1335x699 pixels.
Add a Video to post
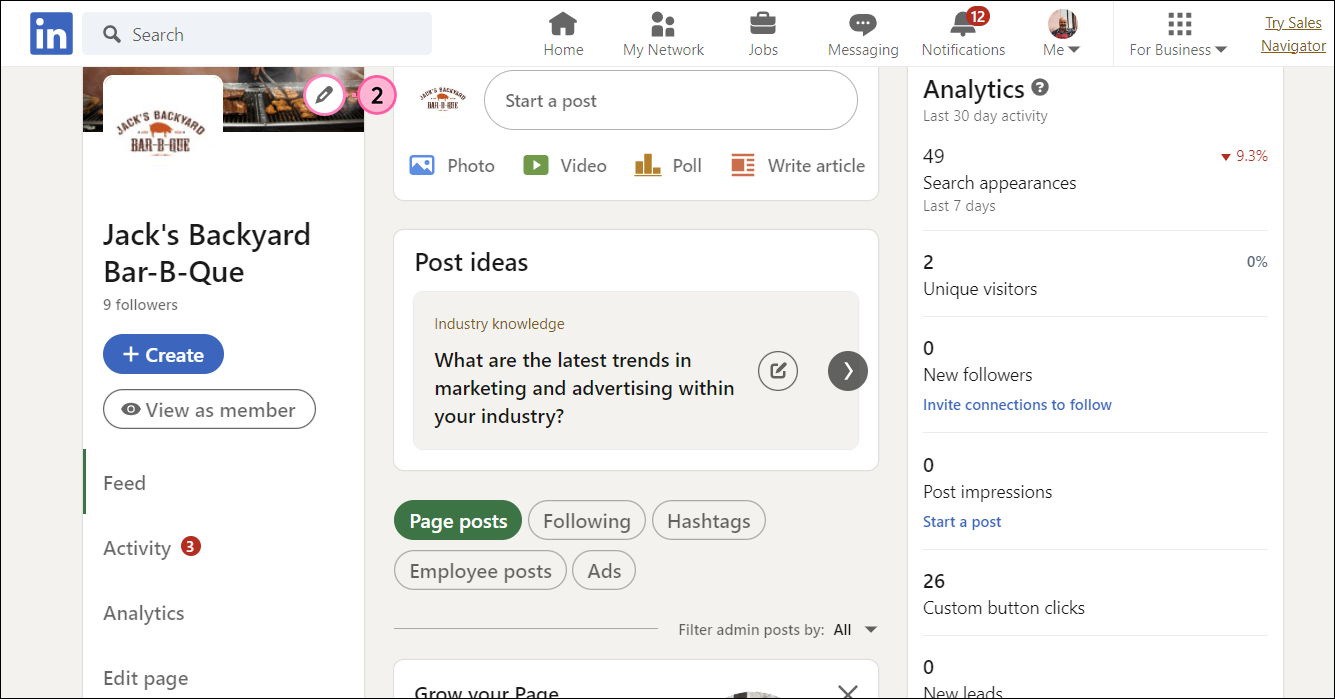coord(565,166)
